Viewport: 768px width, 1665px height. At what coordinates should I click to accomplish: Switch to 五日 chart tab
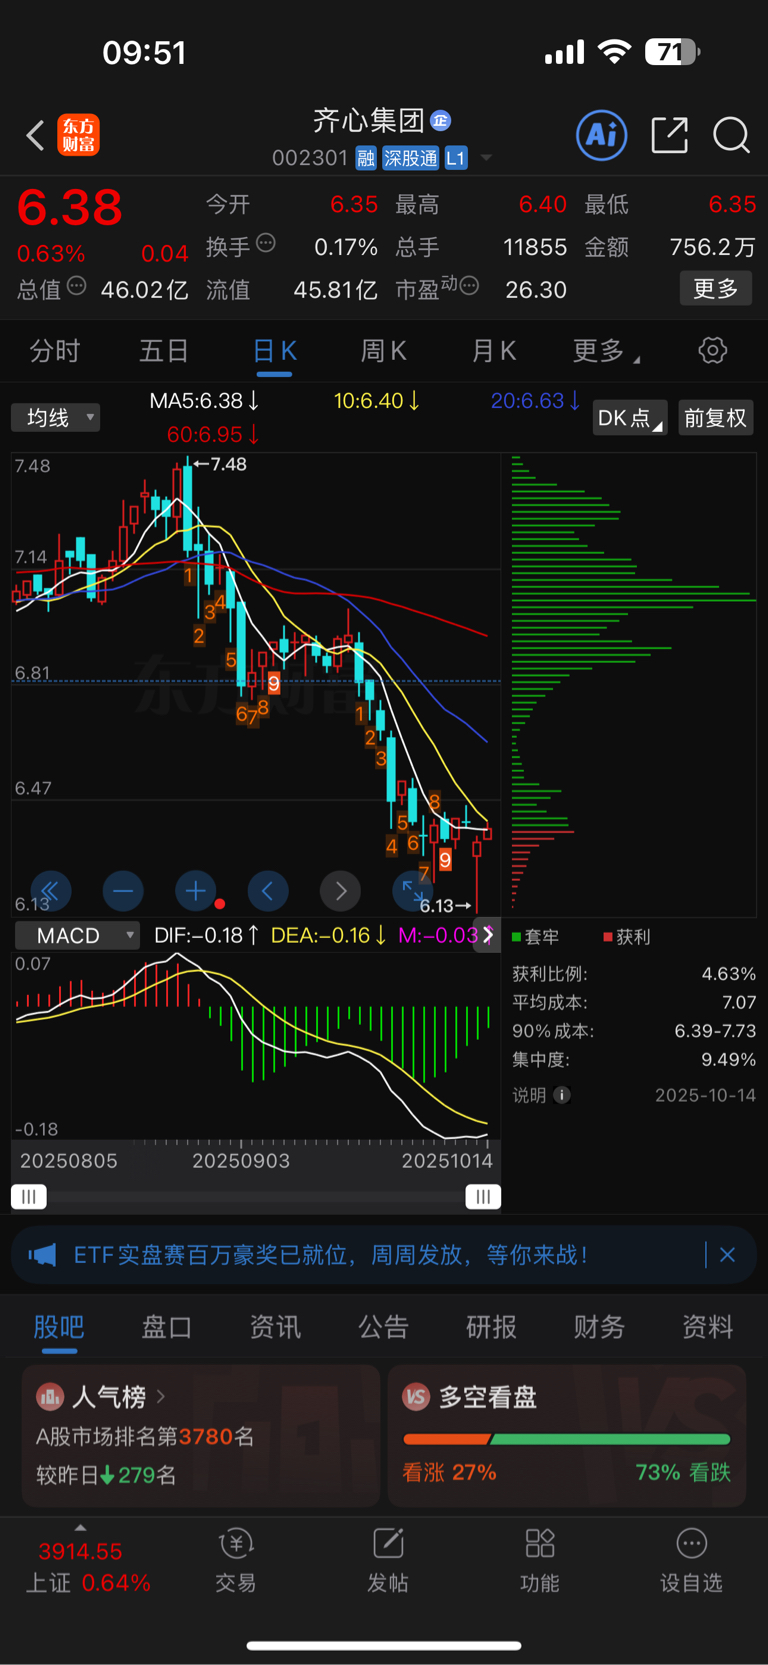click(164, 351)
